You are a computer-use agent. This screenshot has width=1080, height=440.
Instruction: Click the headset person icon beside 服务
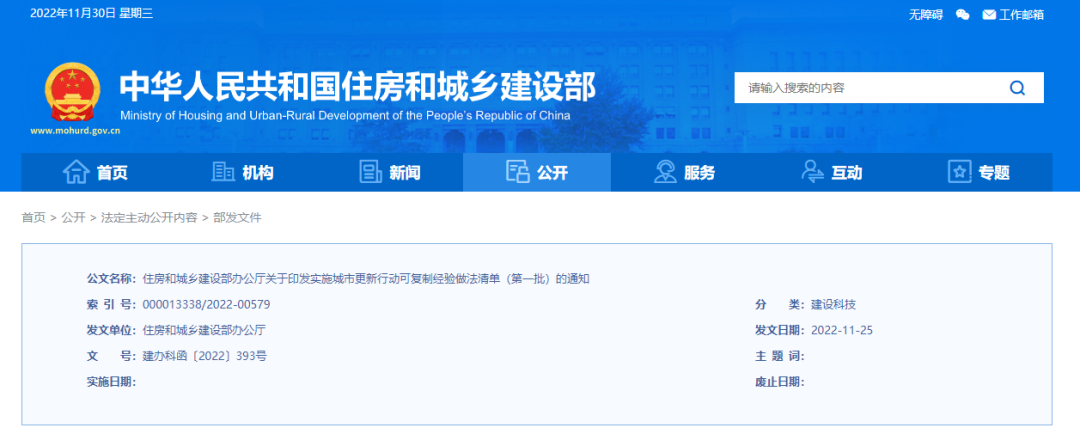(665, 172)
